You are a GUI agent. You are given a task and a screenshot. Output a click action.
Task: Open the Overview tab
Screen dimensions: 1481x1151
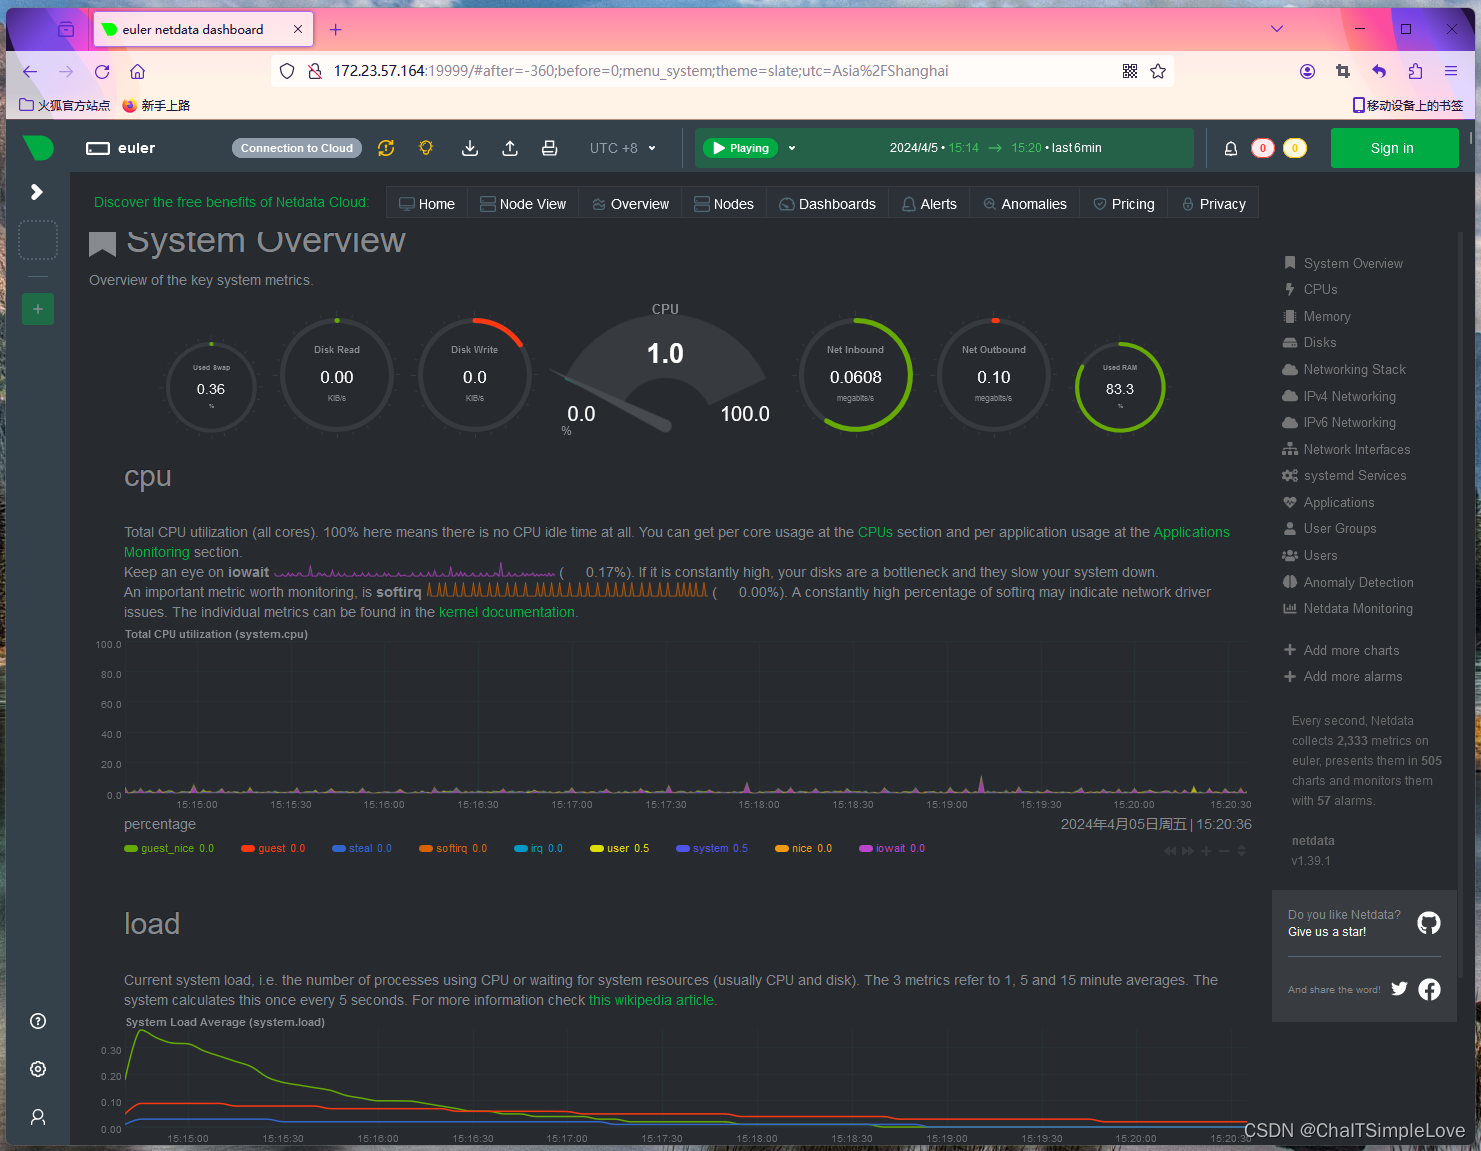pyautogui.click(x=630, y=204)
